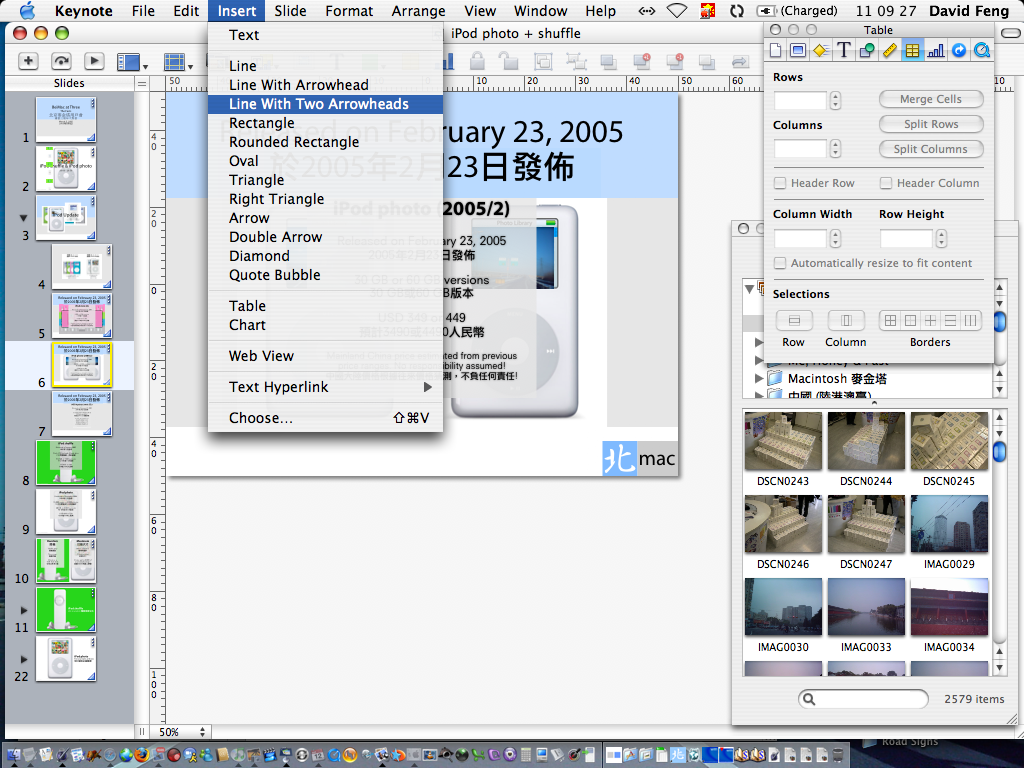
Task: Open the Chart inspector bar icon
Action: click(935, 50)
